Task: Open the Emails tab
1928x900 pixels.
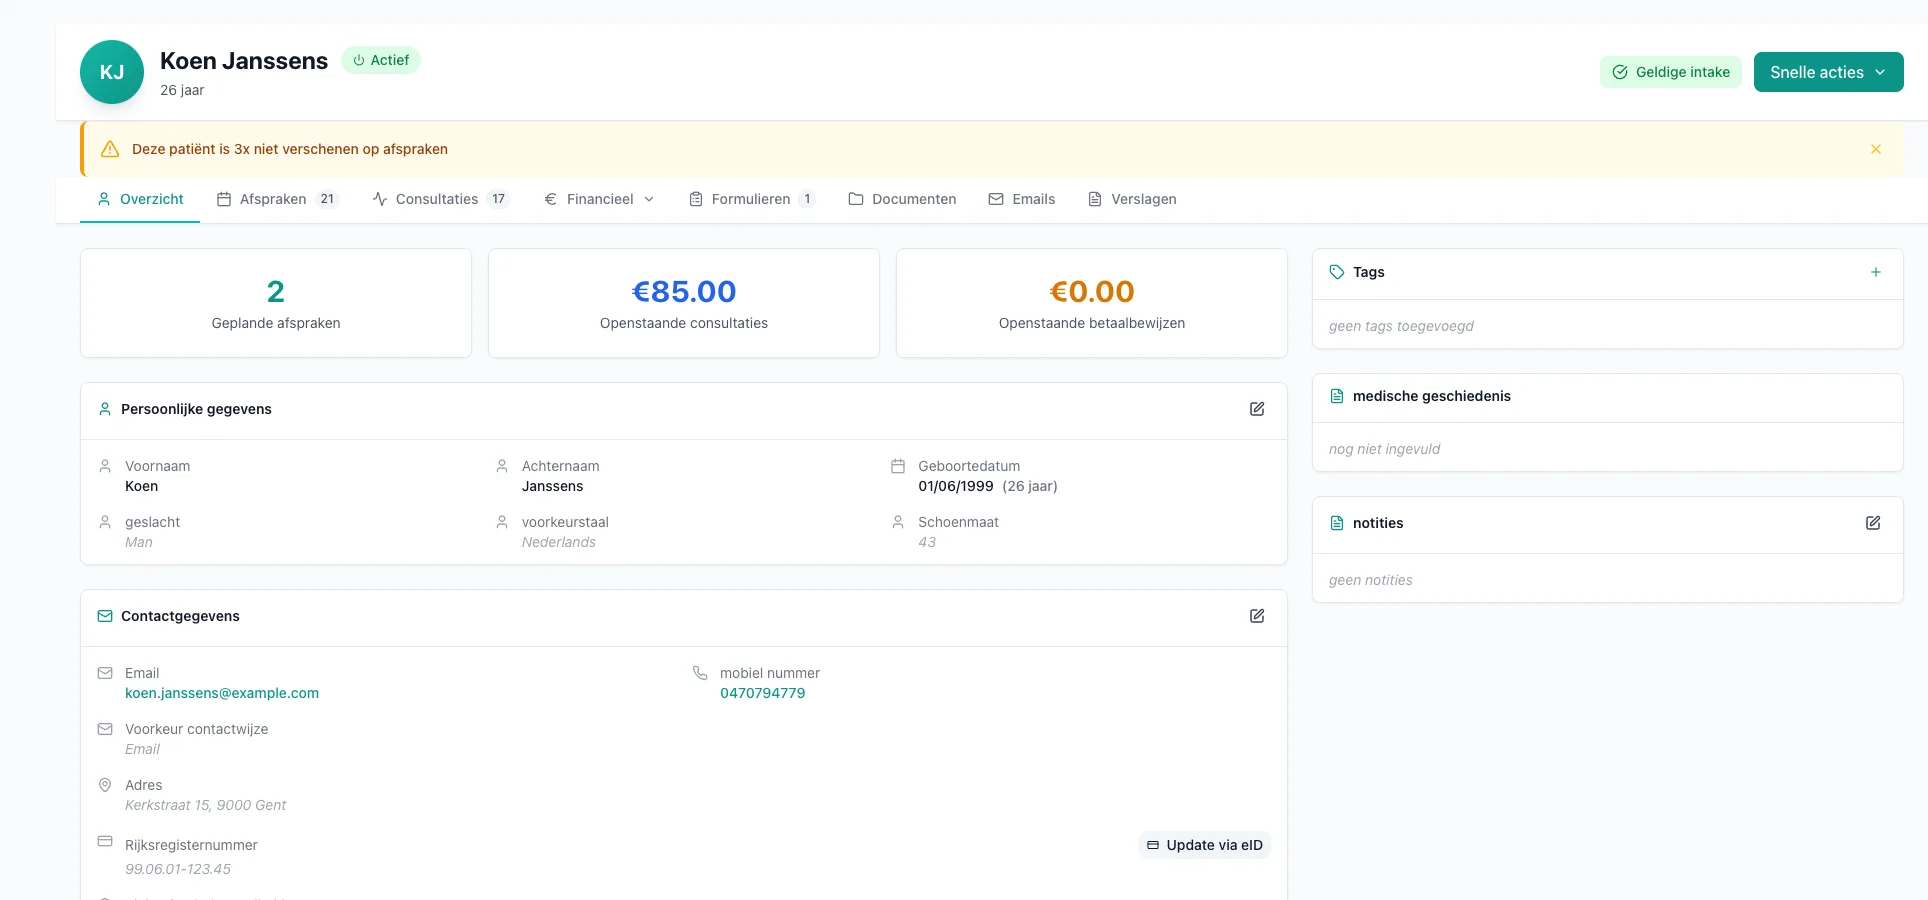Action: pyautogui.click(x=1022, y=199)
